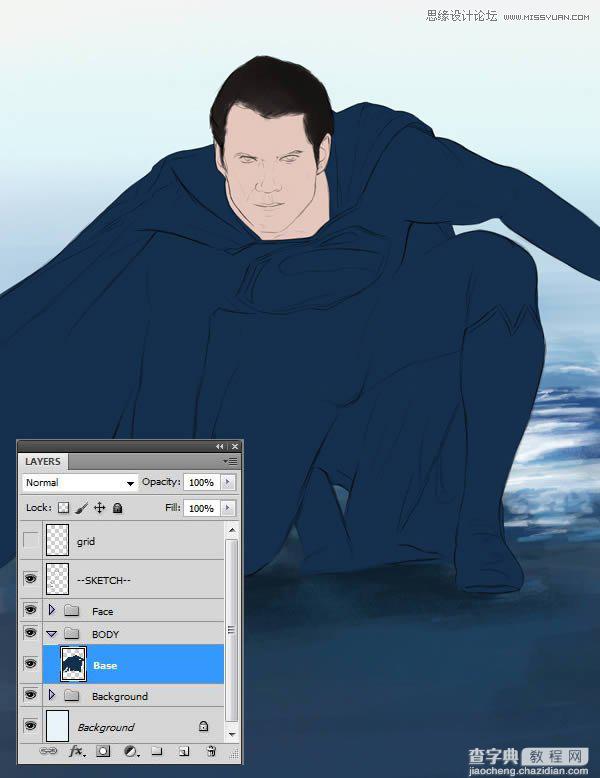The image size is (600, 778).
Task: Select the Base layer name
Action: point(105,665)
